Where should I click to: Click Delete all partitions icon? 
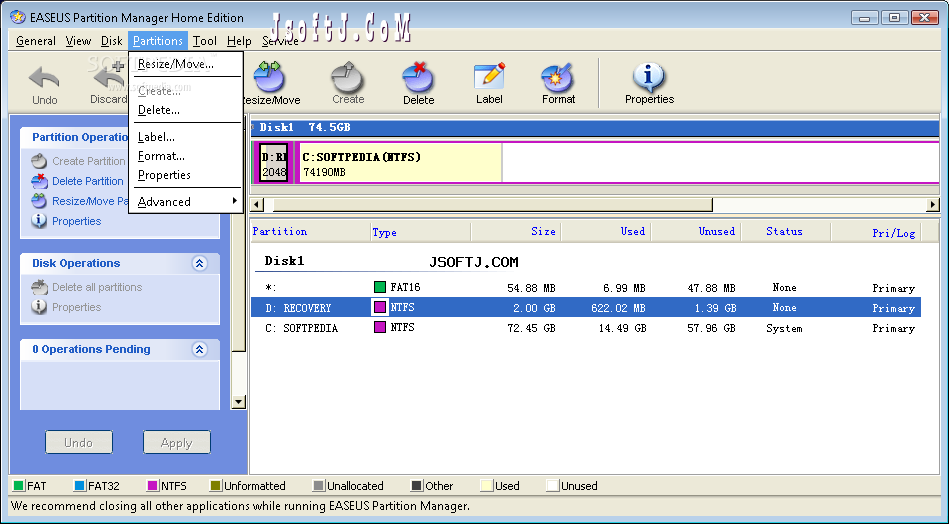point(39,287)
